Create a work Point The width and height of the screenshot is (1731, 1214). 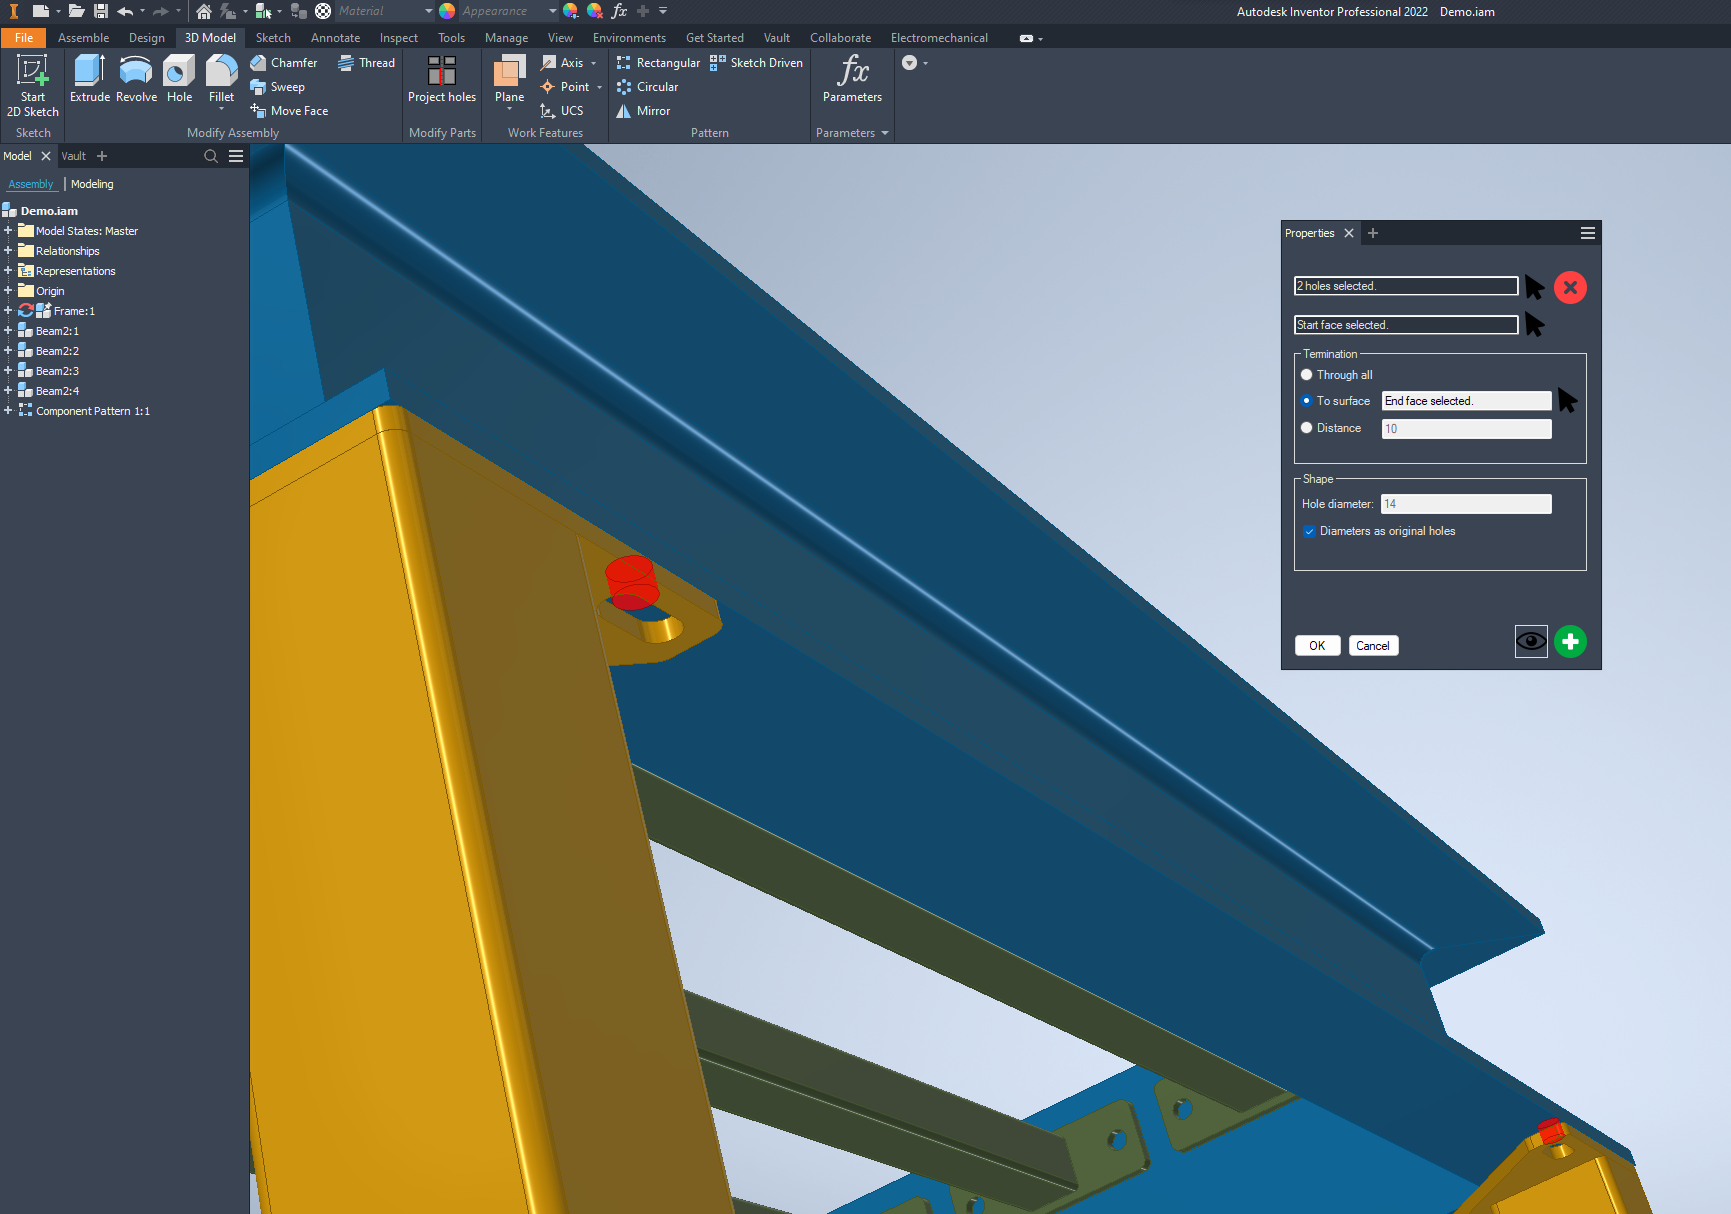pyautogui.click(x=564, y=87)
